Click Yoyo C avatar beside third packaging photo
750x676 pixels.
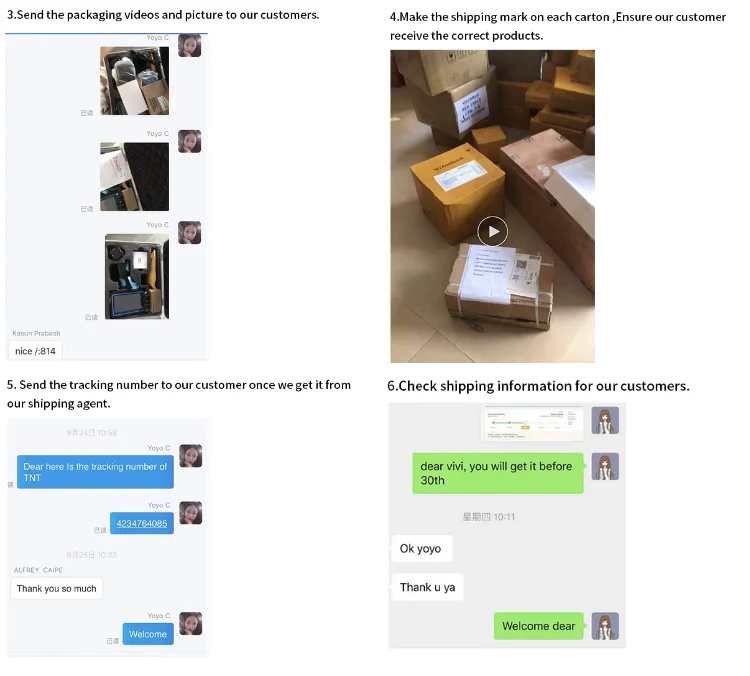(x=189, y=233)
